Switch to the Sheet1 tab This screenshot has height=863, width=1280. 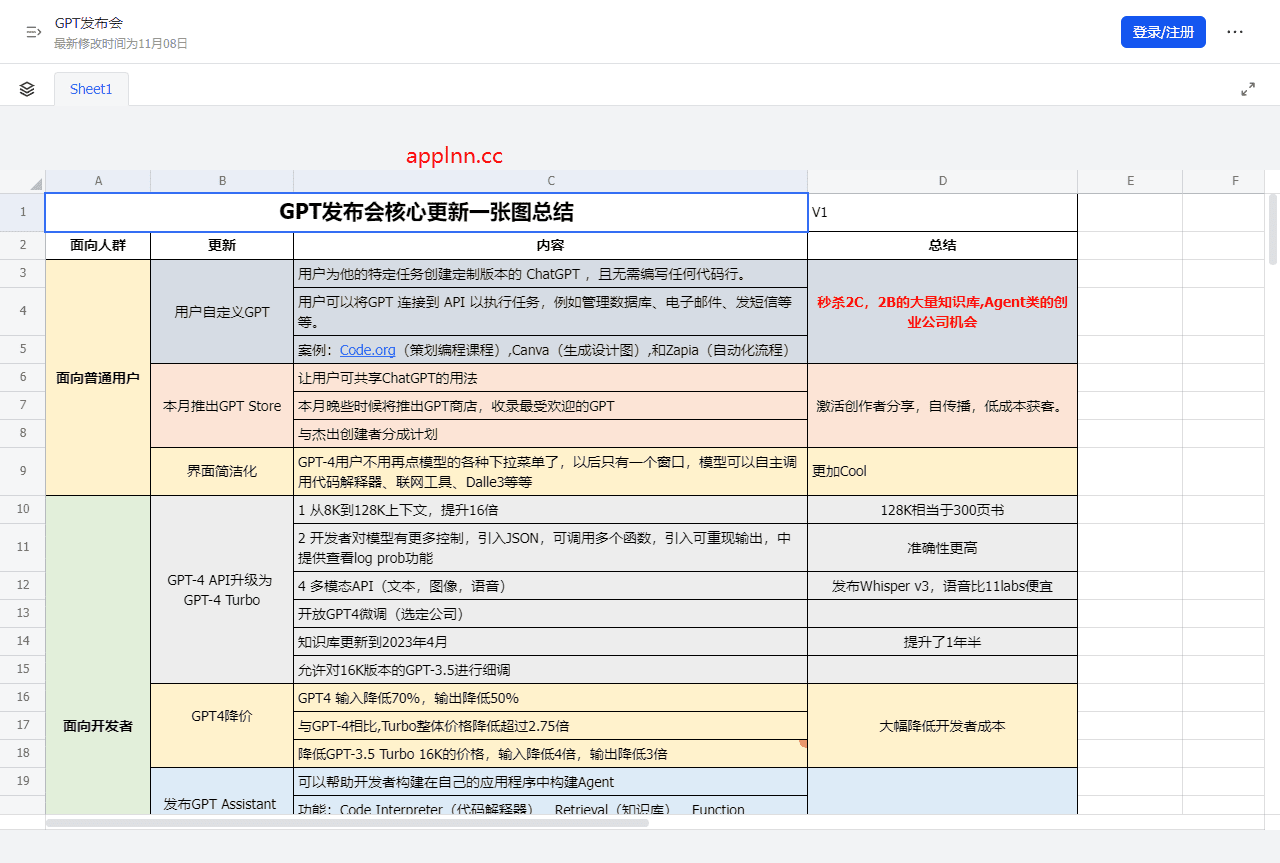click(x=91, y=88)
